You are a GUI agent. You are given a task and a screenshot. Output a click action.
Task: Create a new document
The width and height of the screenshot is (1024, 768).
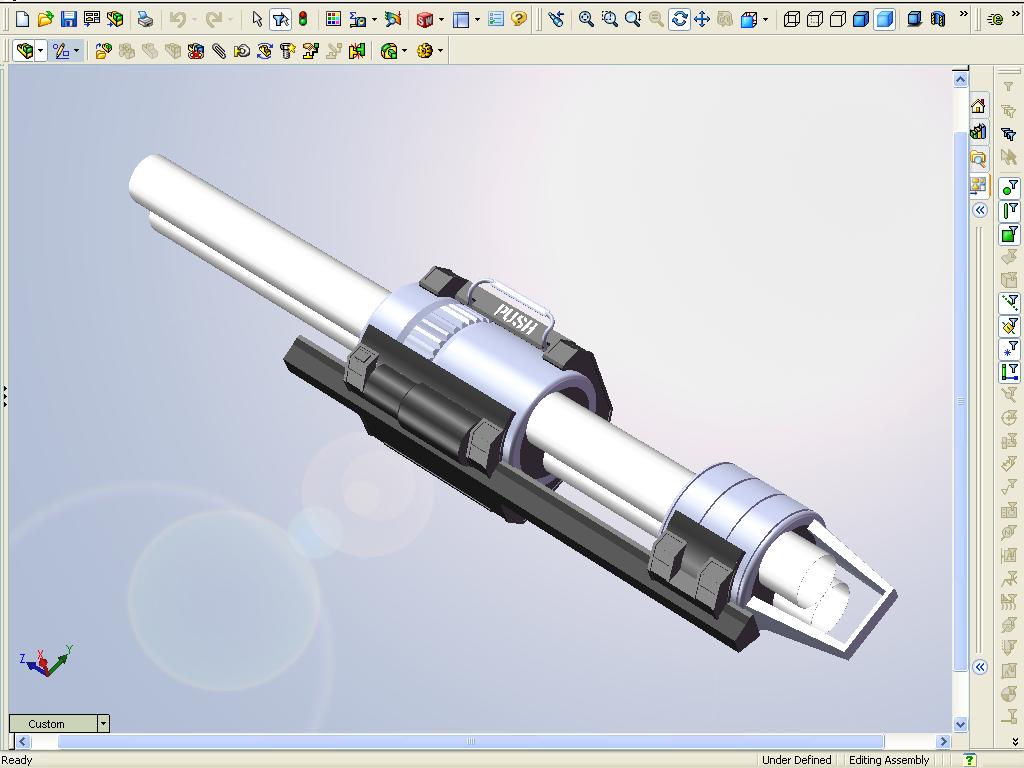[22, 19]
